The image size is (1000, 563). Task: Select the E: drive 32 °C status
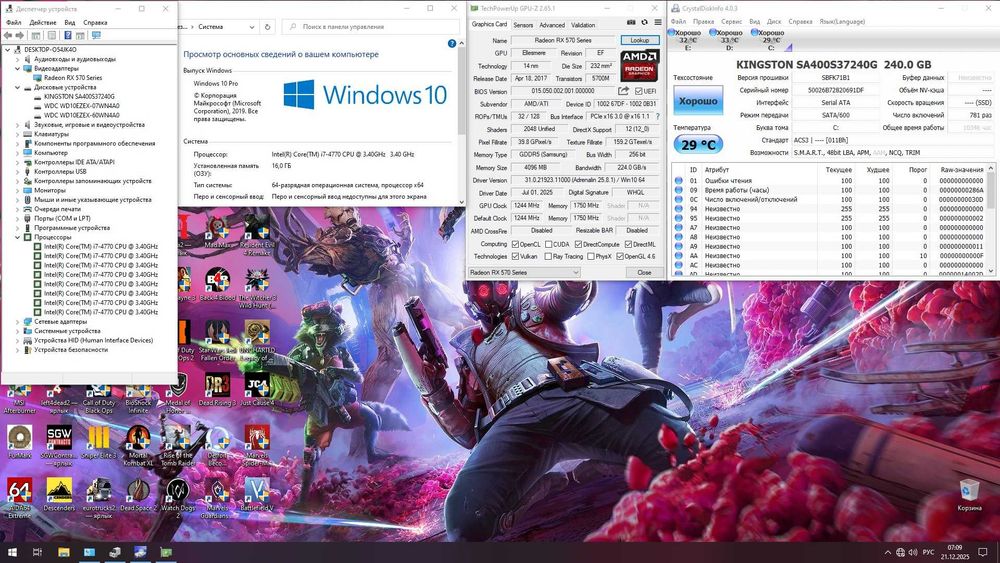pyautogui.click(x=687, y=40)
